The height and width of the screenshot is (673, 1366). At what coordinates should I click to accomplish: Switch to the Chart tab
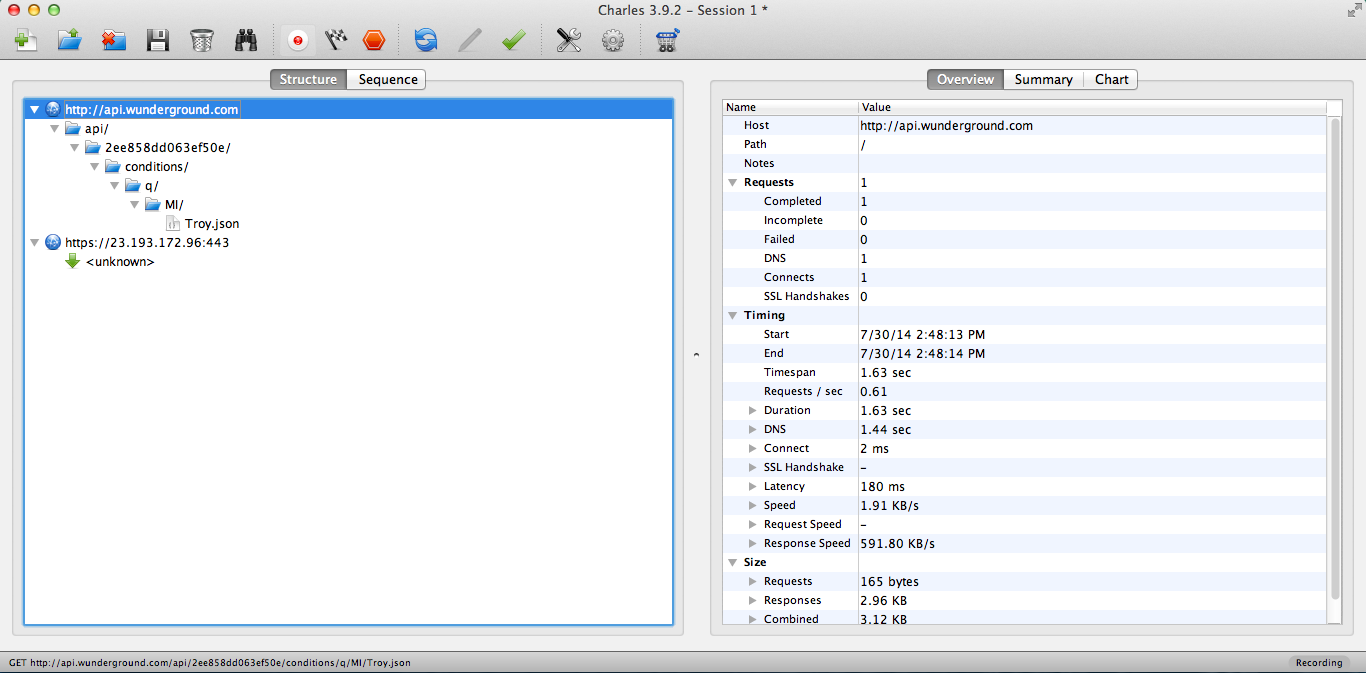[x=1111, y=80]
